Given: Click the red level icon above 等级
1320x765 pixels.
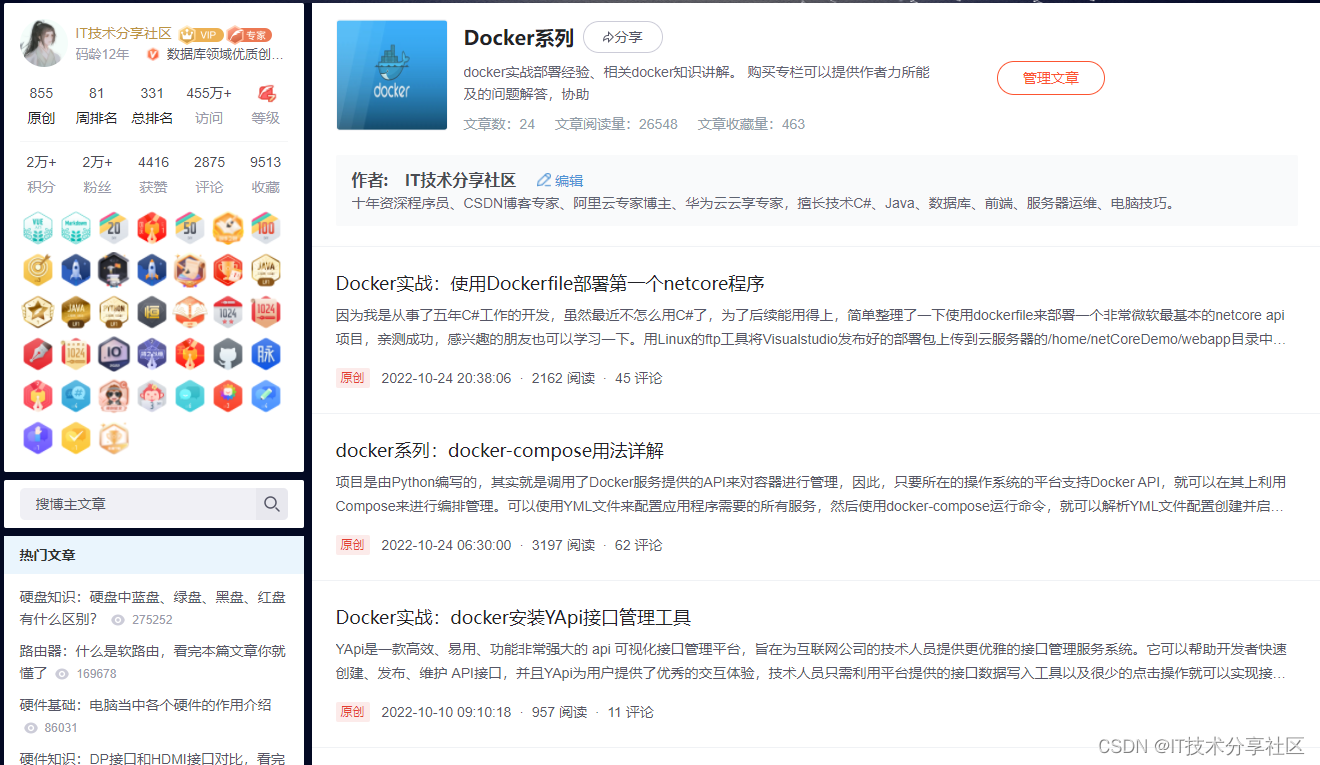Looking at the screenshot, I should point(266,93).
